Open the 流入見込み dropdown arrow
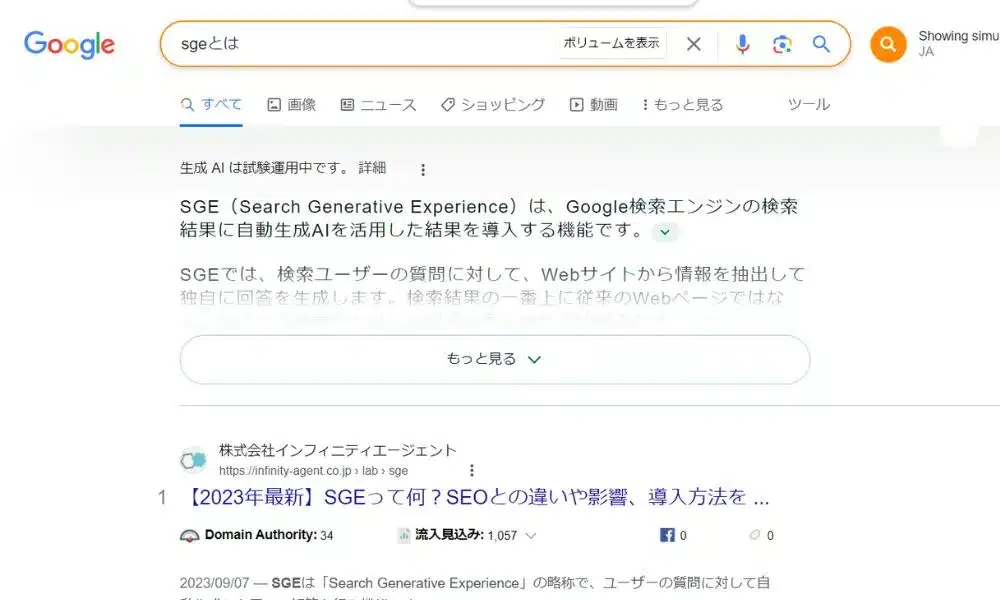1000x600 pixels. point(531,535)
